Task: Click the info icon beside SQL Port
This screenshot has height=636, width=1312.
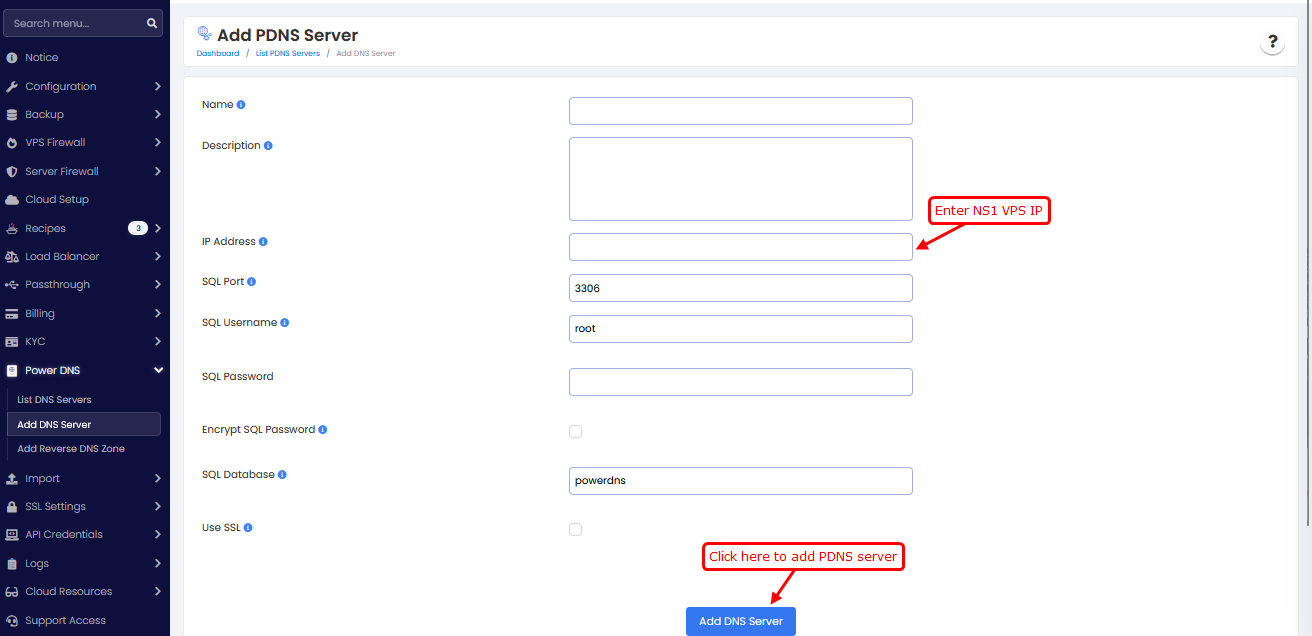Action: (251, 282)
